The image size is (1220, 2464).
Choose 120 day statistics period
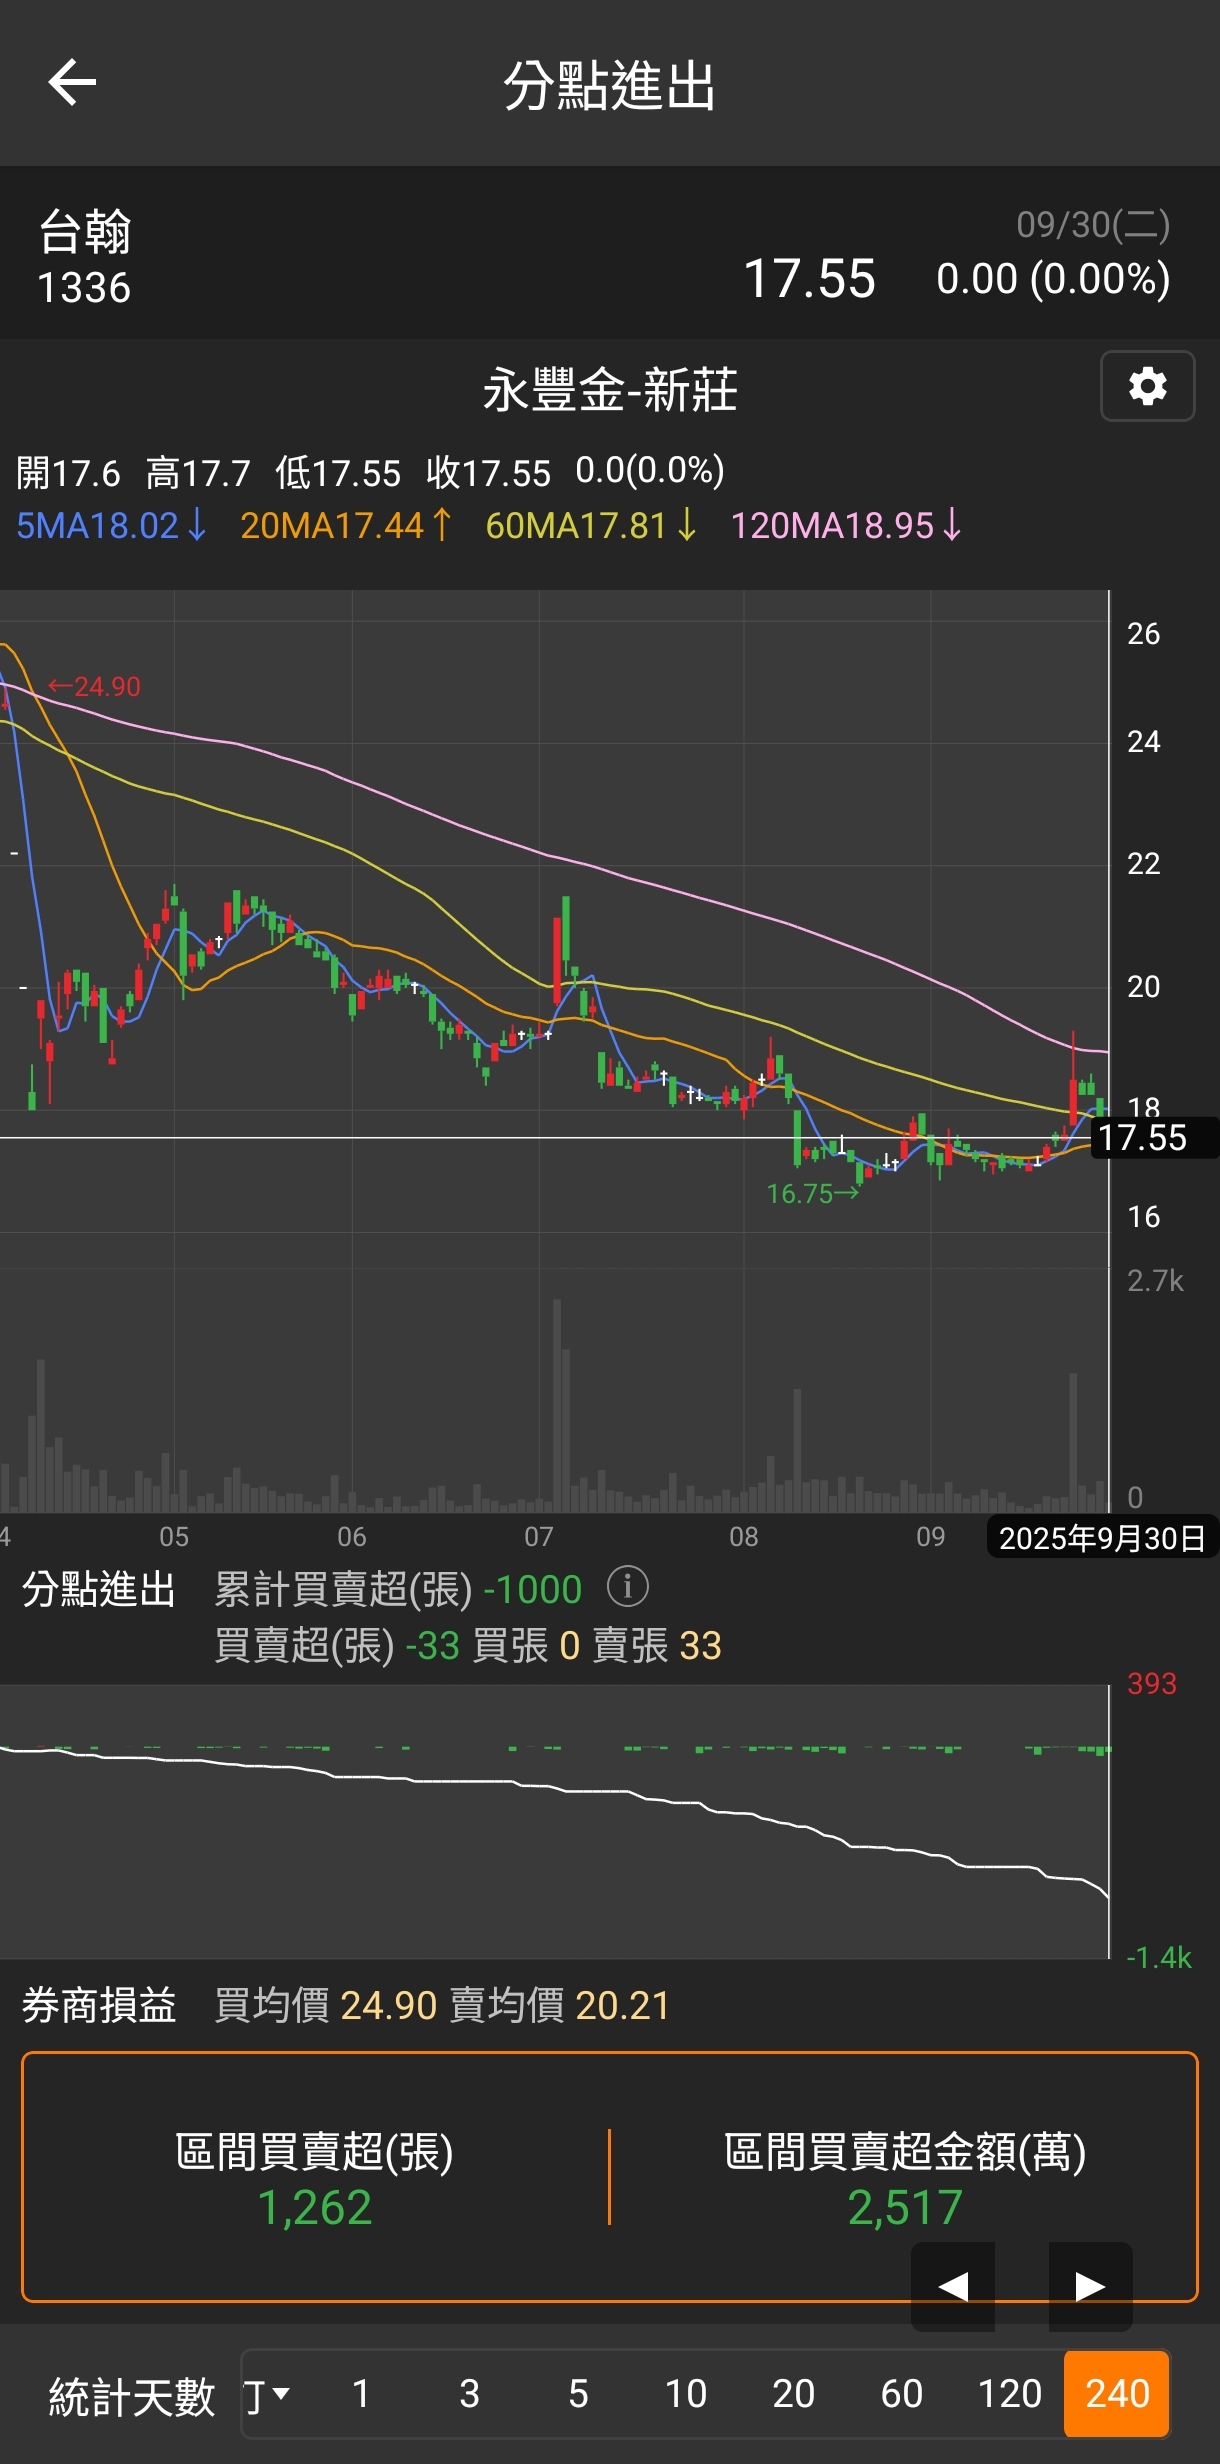[x=1009, y=2395]
